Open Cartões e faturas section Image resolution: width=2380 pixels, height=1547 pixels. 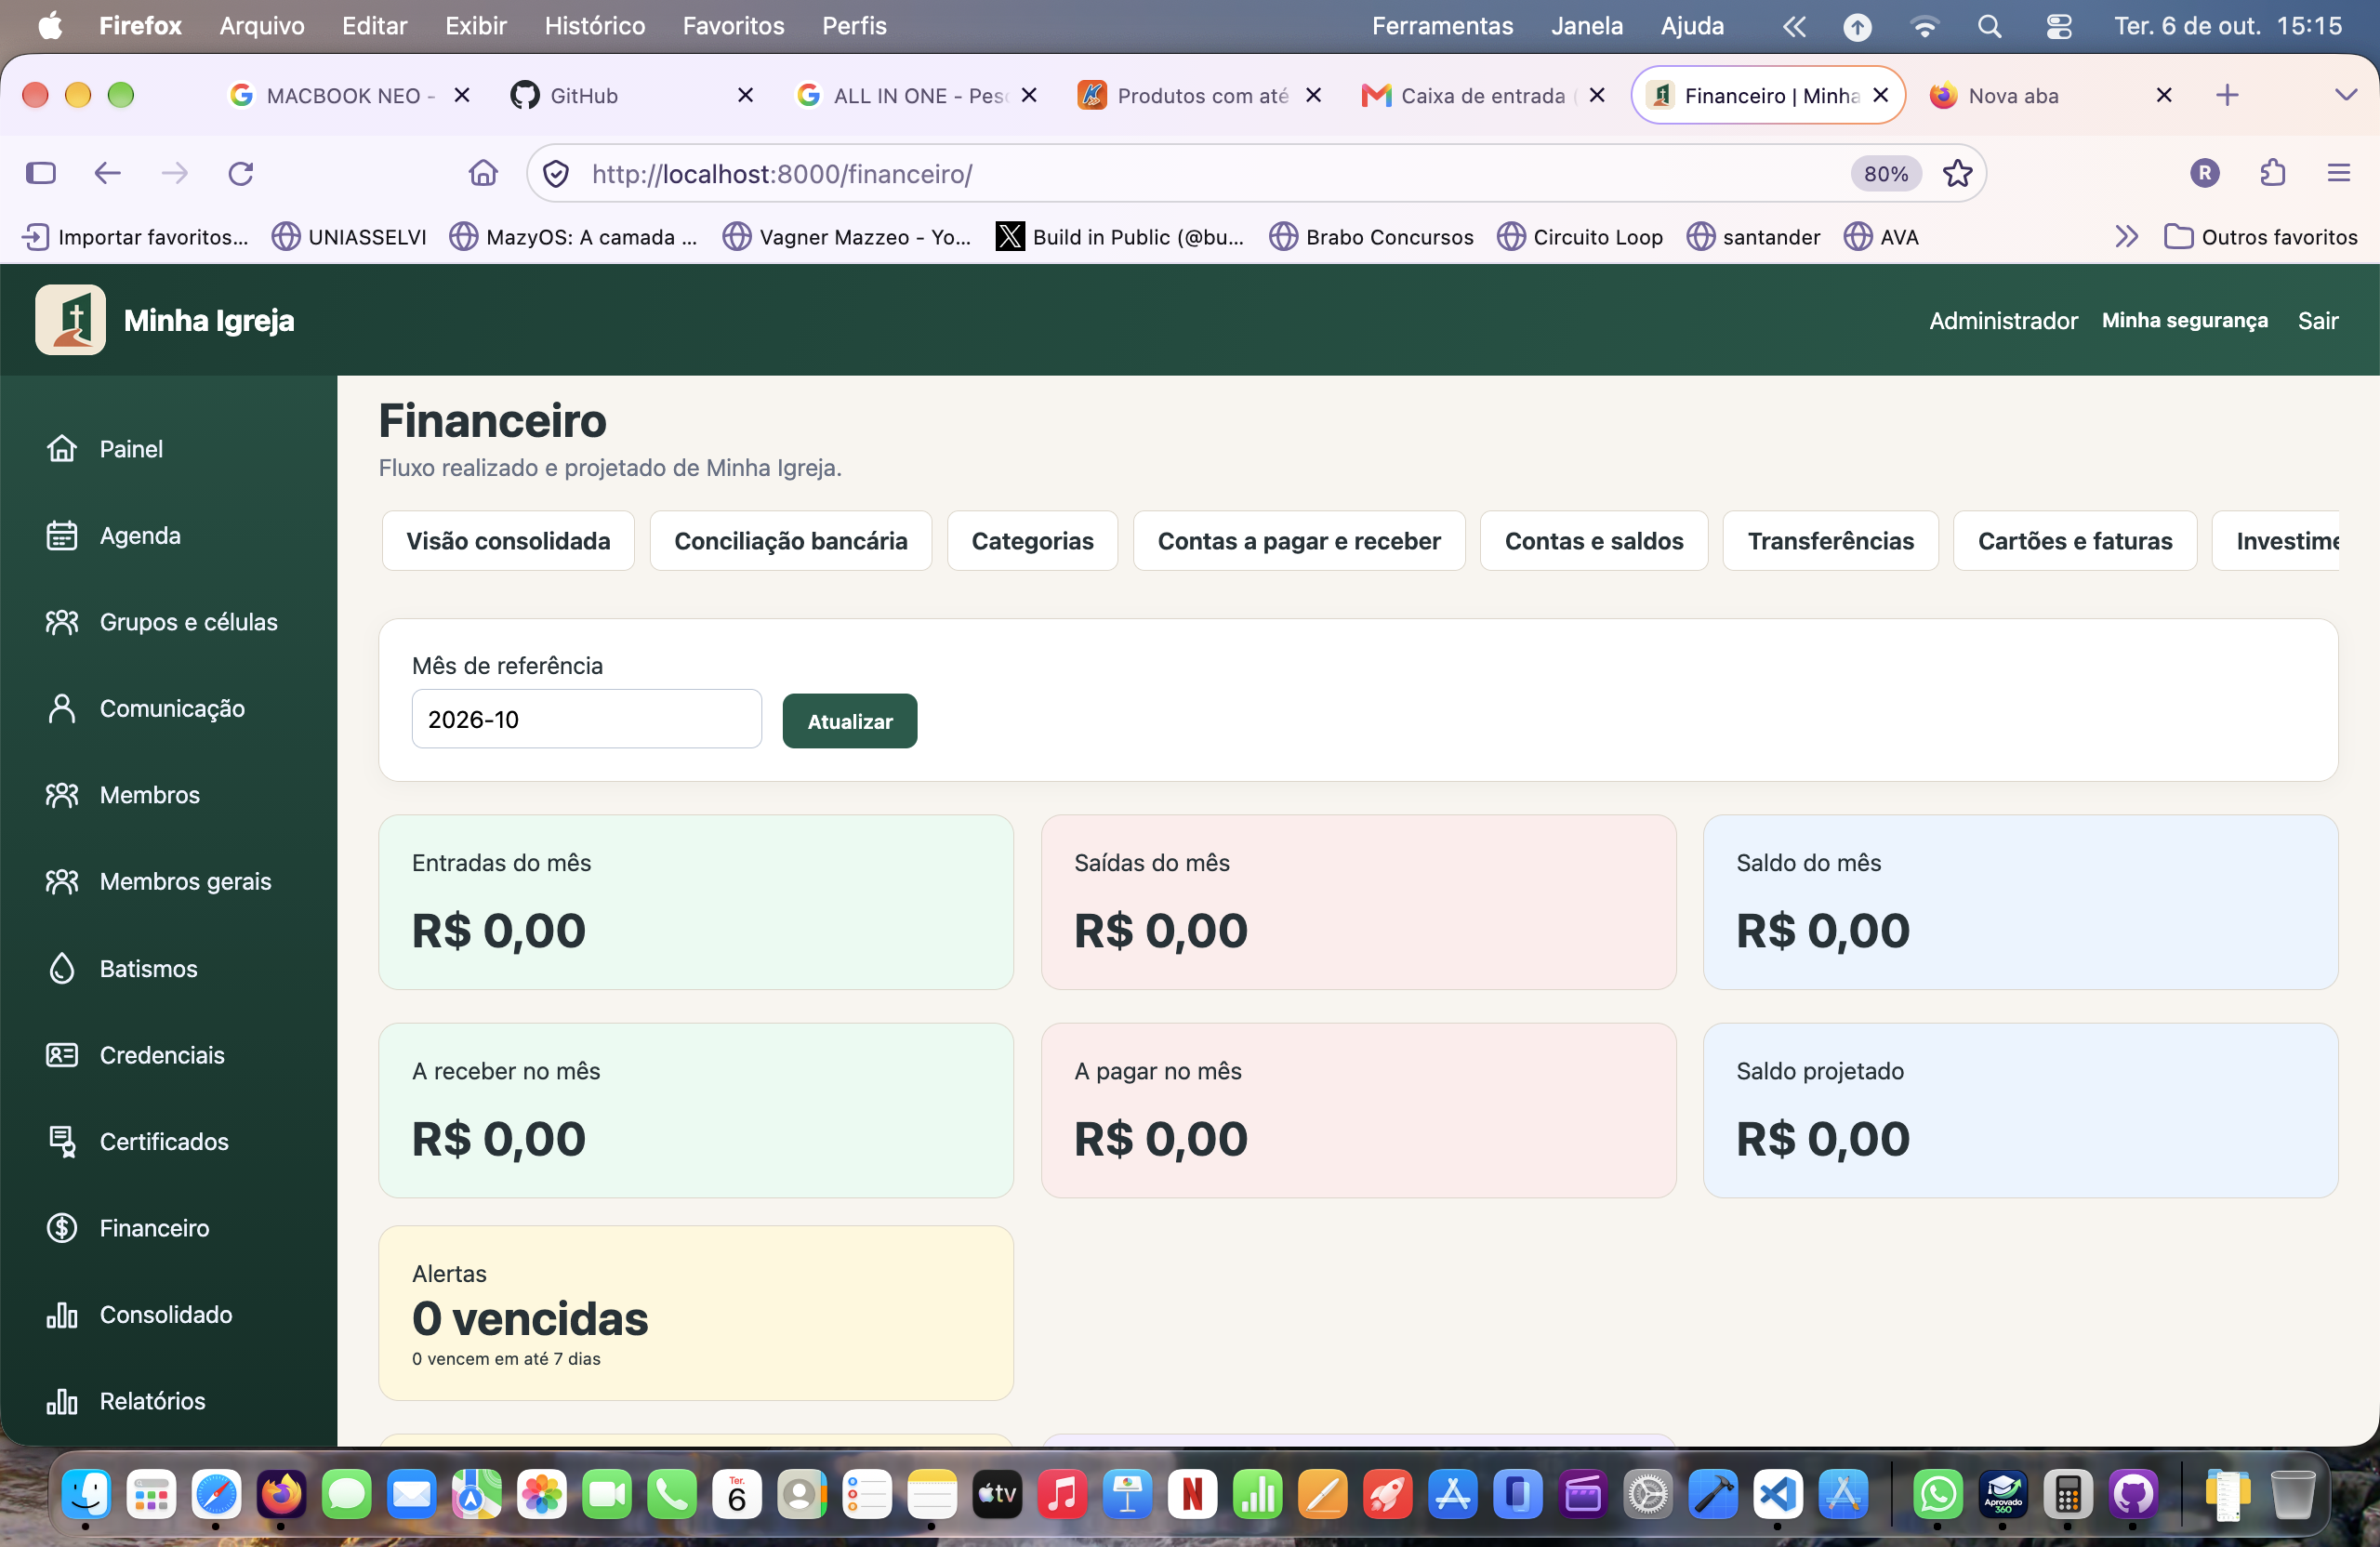tap(2074, 541)
